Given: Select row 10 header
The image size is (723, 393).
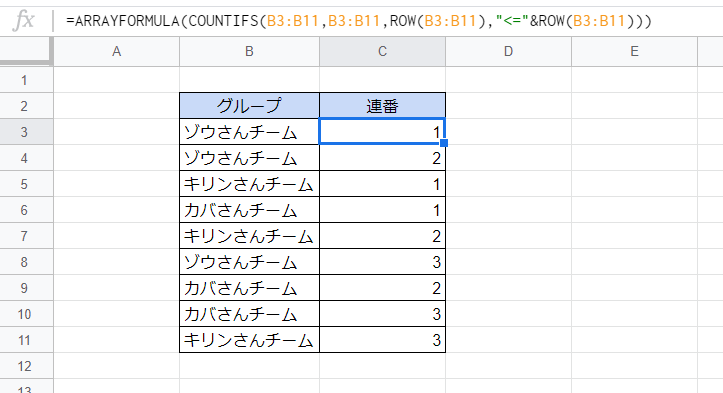Looking at the screenshot, I should pos(27,314).
